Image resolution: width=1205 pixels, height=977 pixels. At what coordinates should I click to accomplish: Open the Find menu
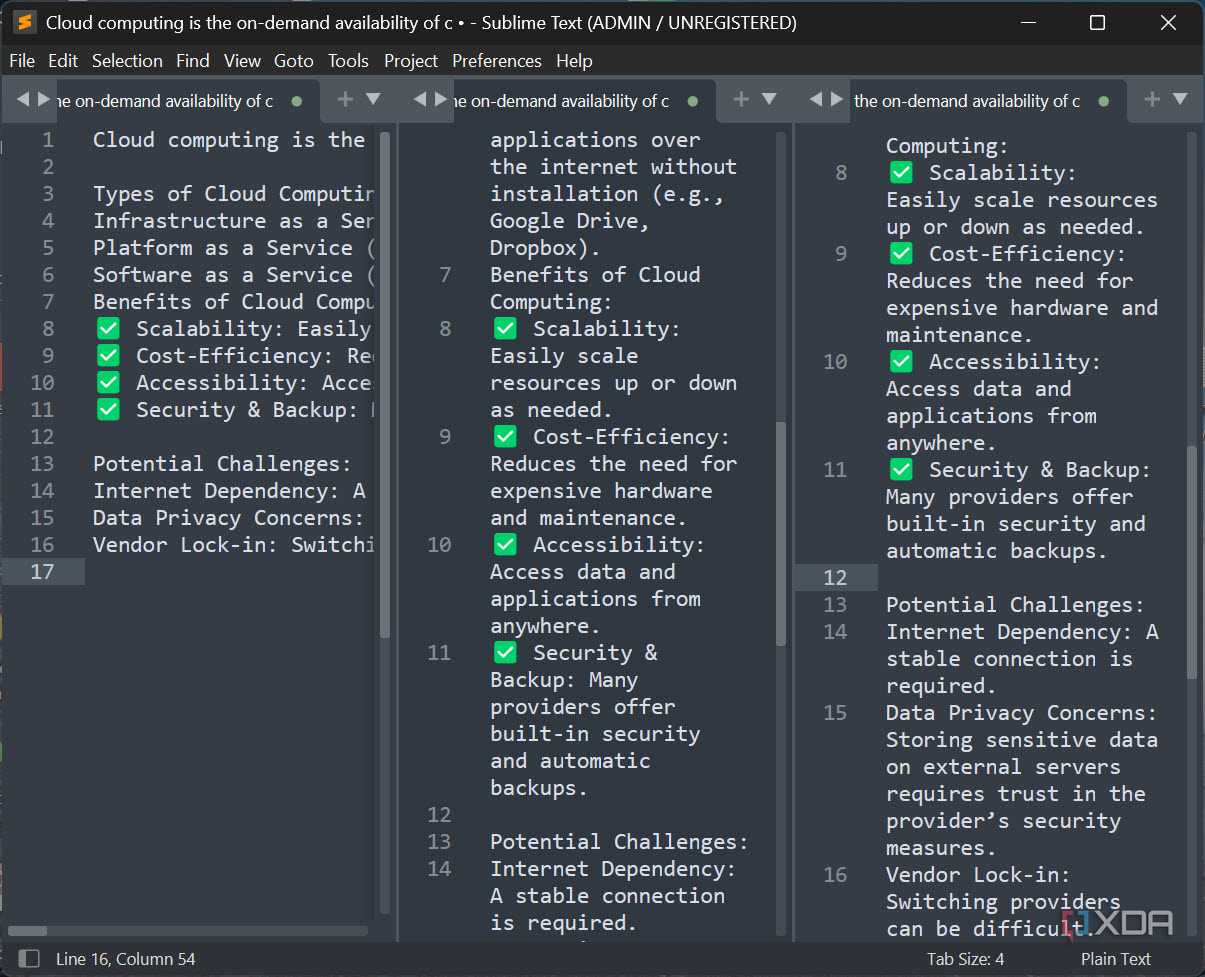pyautogui.click(x=193, y=61)
